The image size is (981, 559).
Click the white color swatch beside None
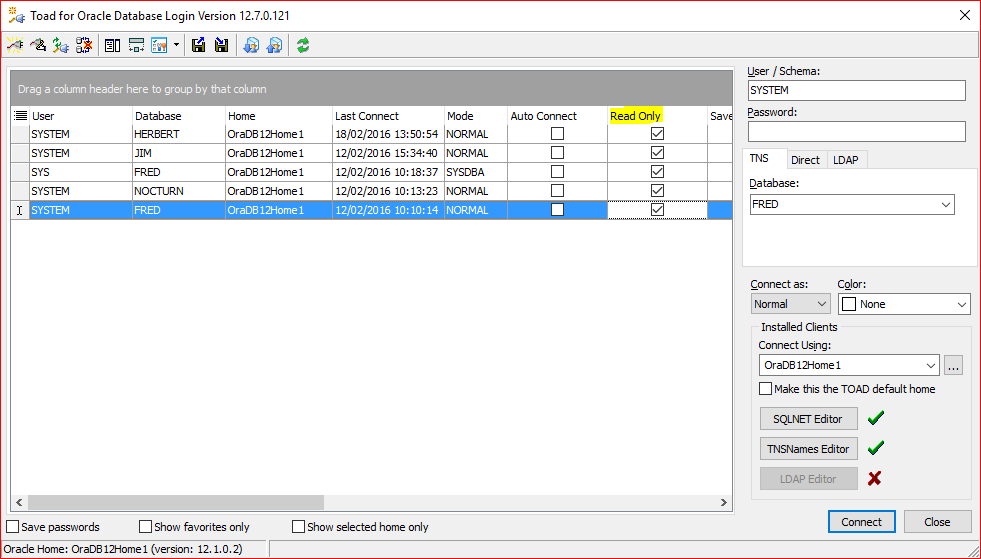[849, 304]
